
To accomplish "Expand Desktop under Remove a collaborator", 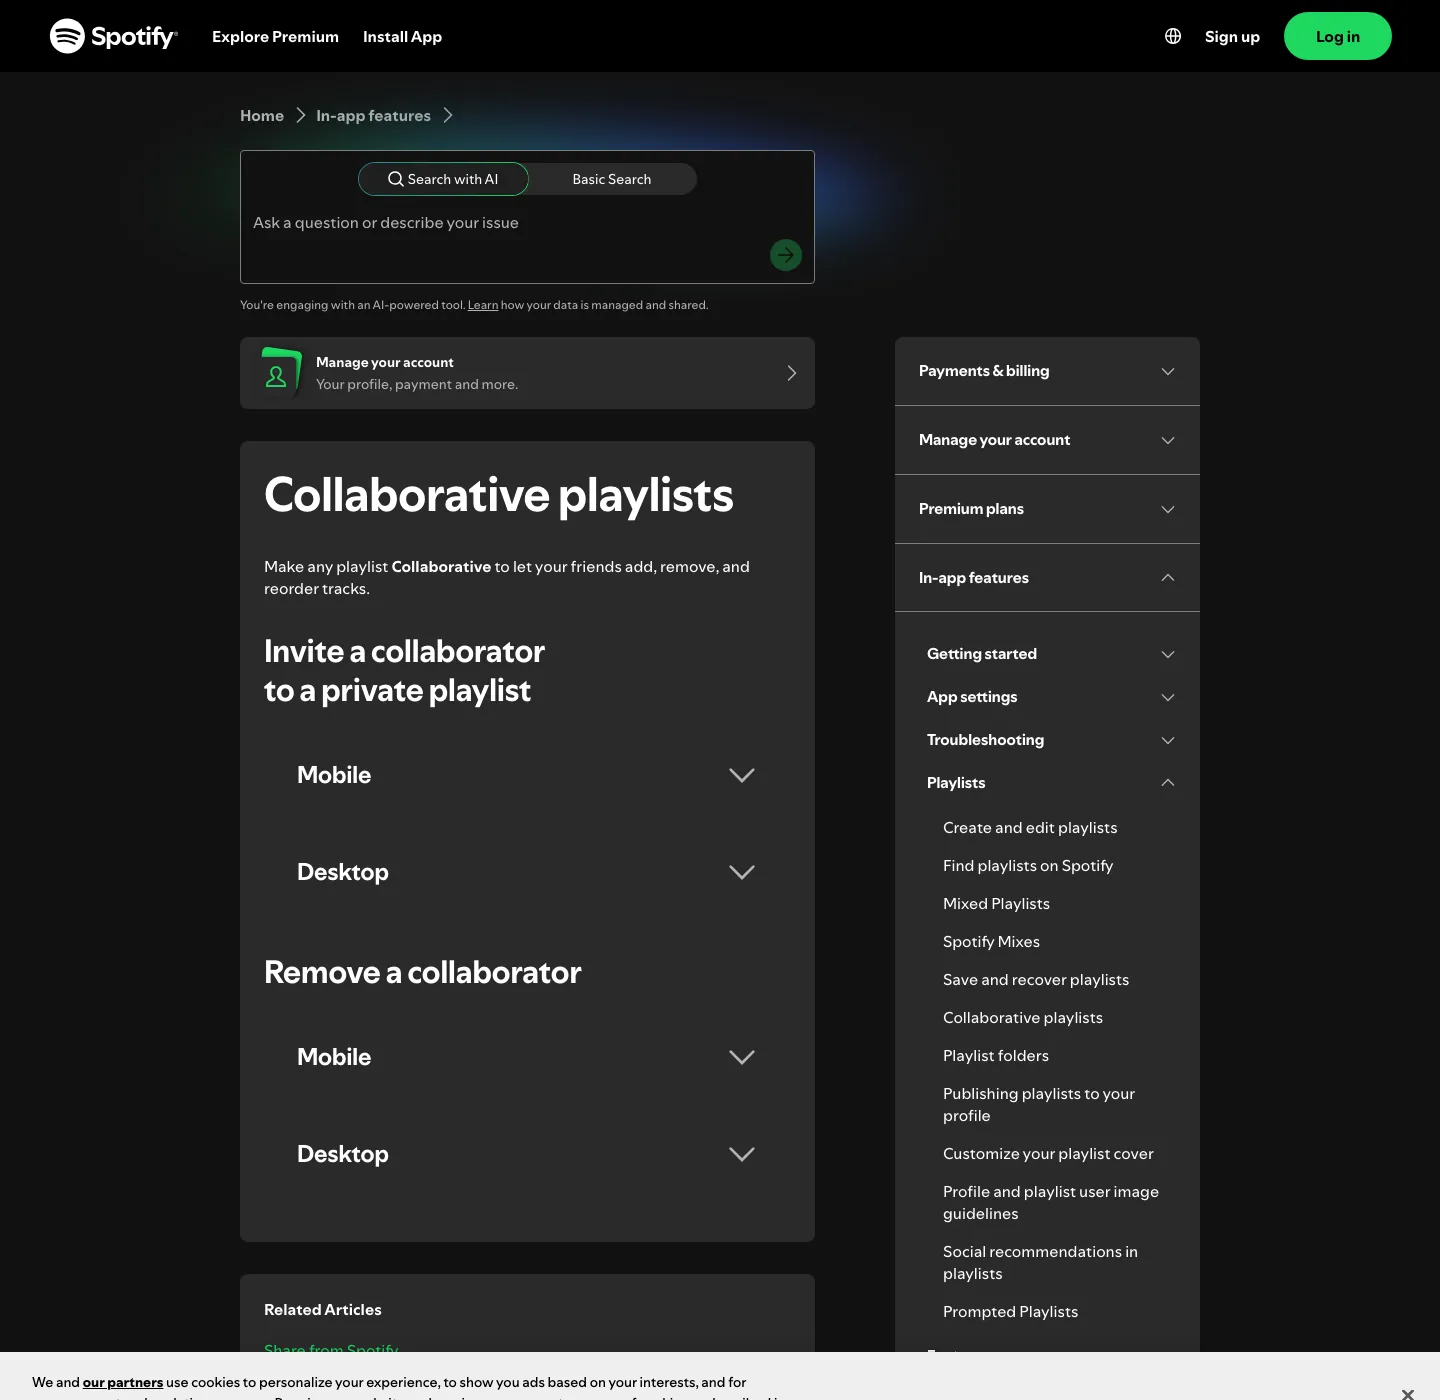I will click(527, 1154).
